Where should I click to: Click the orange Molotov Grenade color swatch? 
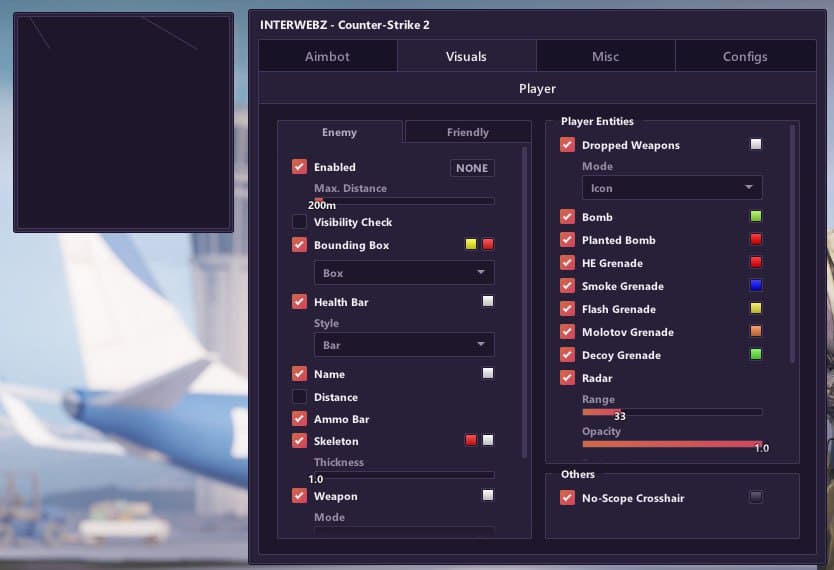(x=756, y=332)
